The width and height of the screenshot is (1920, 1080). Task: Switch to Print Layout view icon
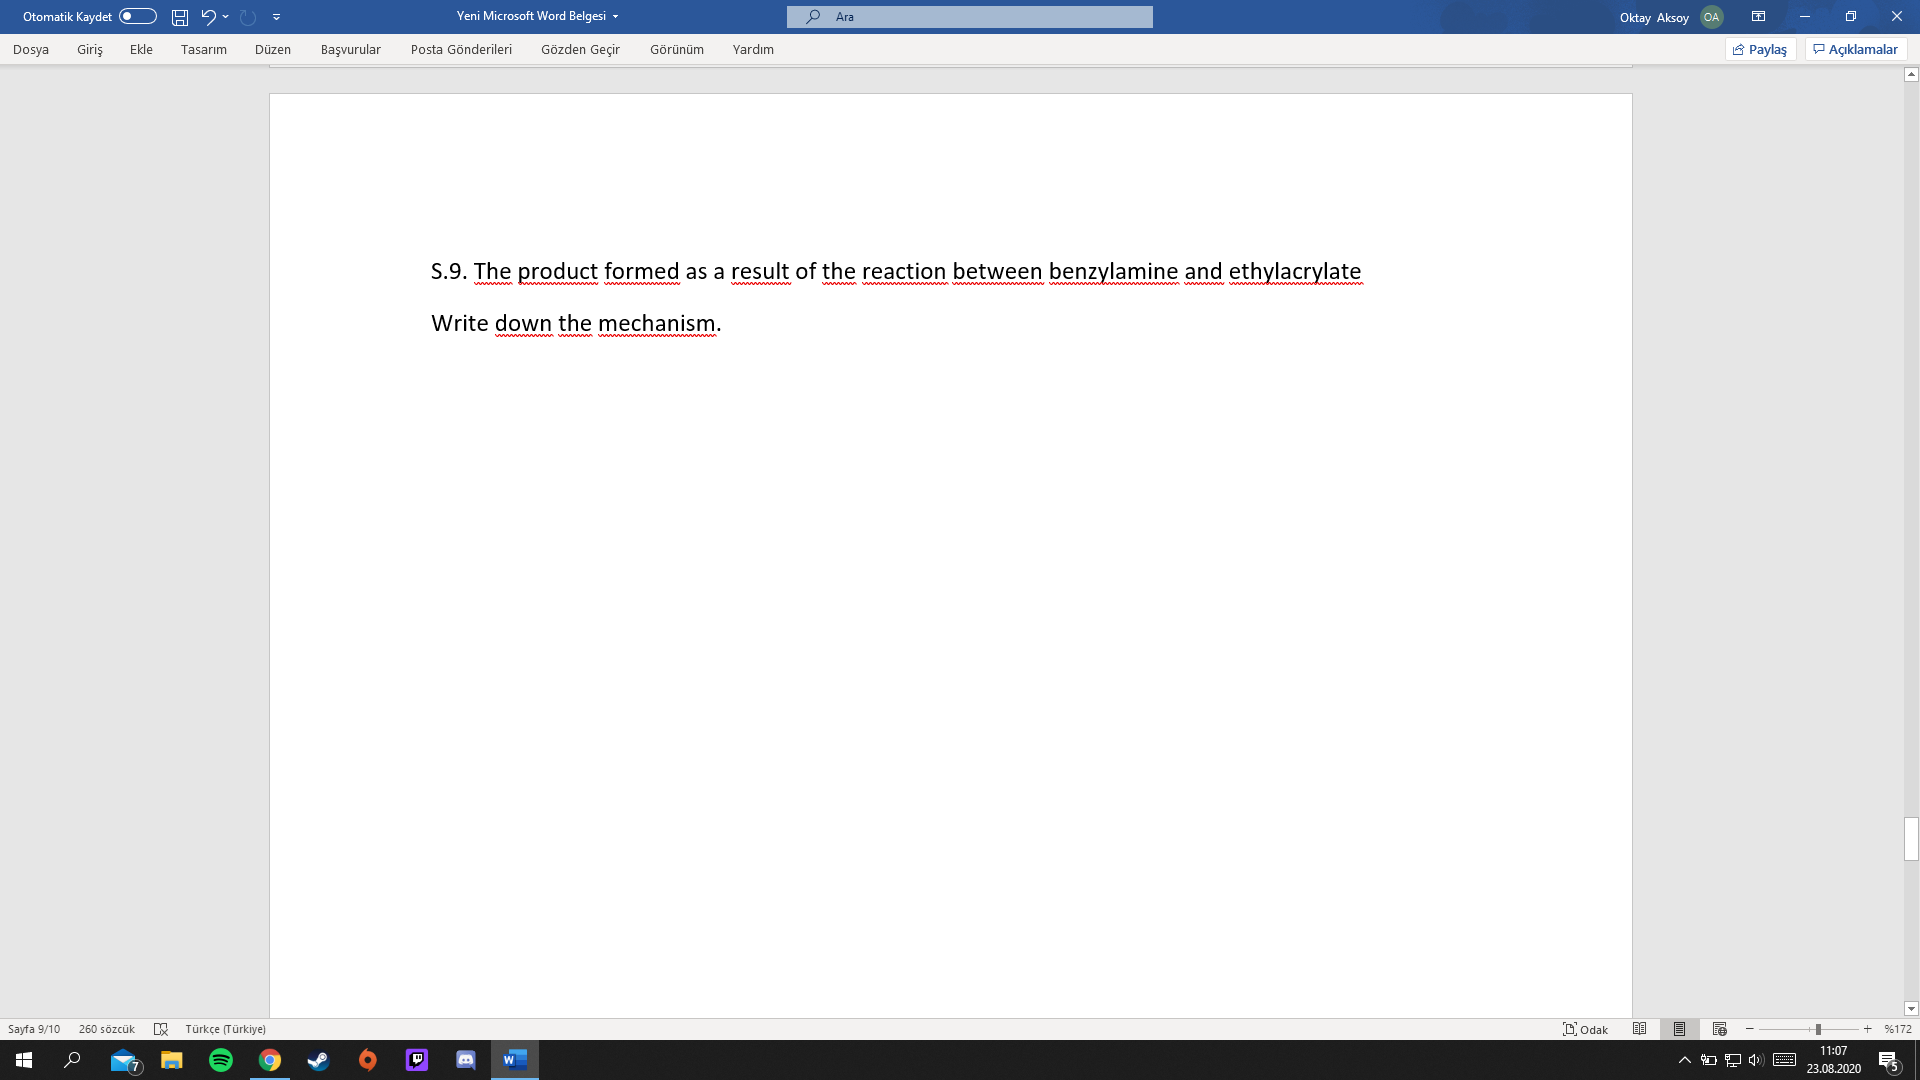[x=1680, y=1029]
